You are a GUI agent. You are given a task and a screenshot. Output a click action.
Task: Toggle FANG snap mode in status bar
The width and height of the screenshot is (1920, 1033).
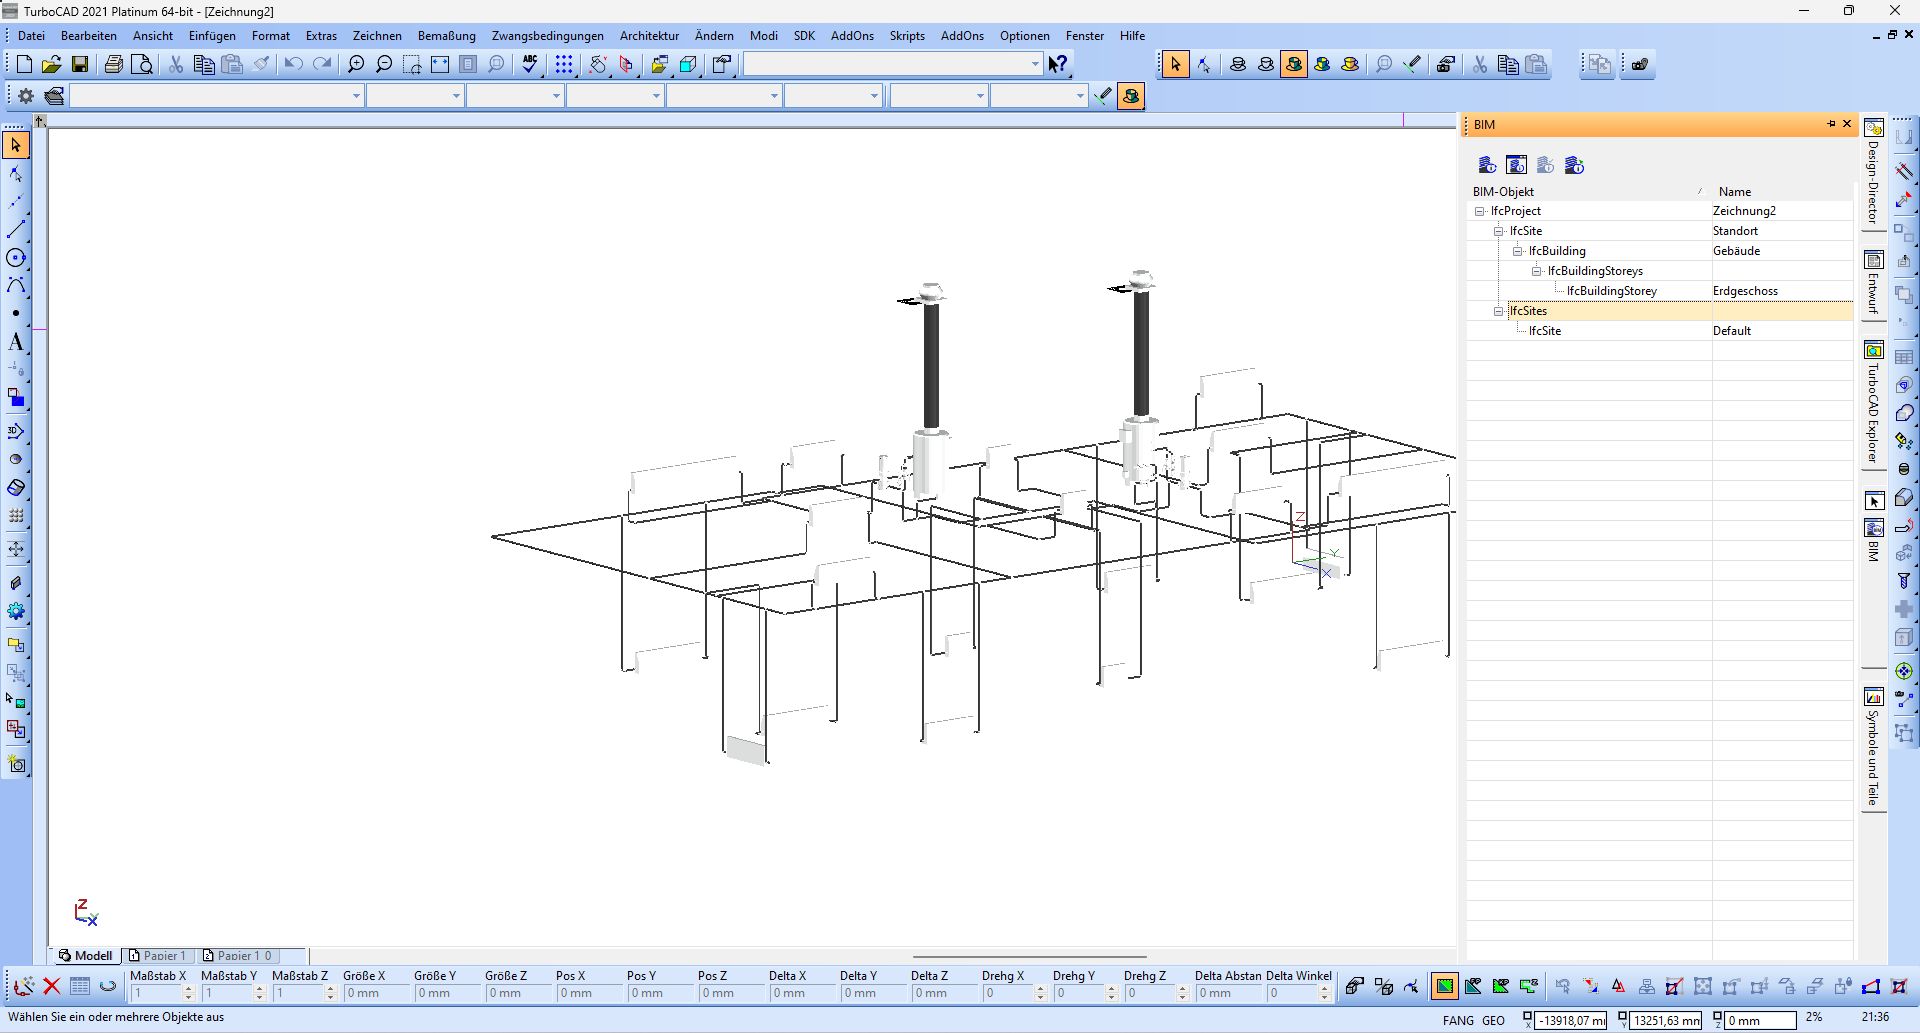1457,1021
